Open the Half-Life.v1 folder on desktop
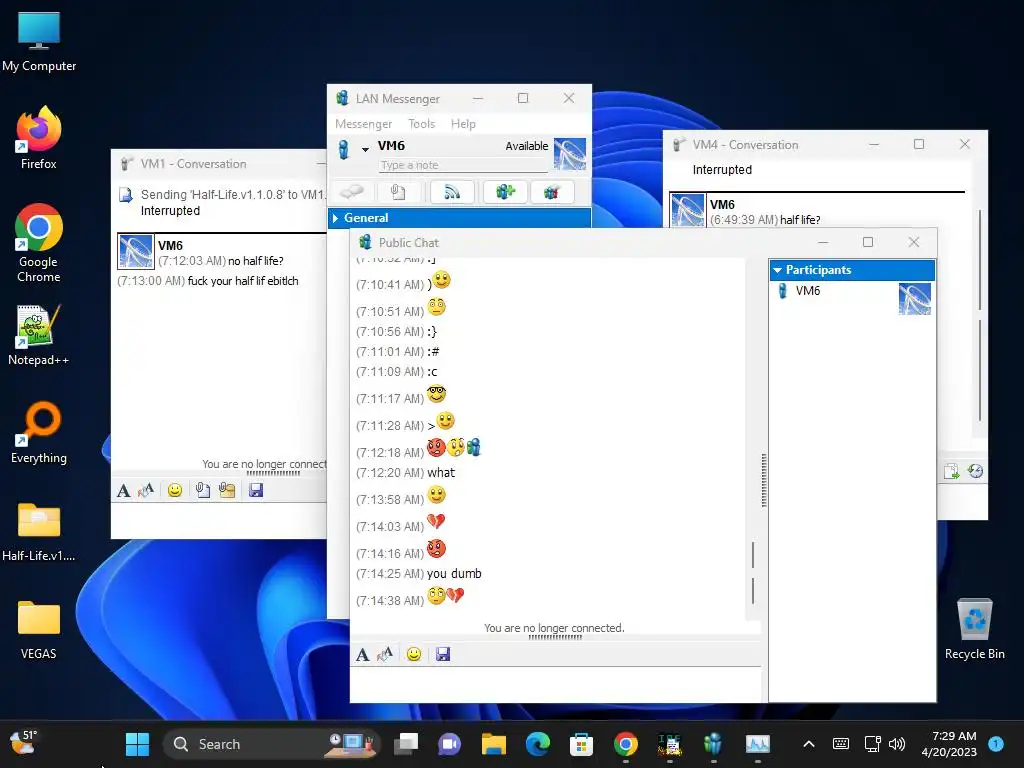 (x=39, y=531)
